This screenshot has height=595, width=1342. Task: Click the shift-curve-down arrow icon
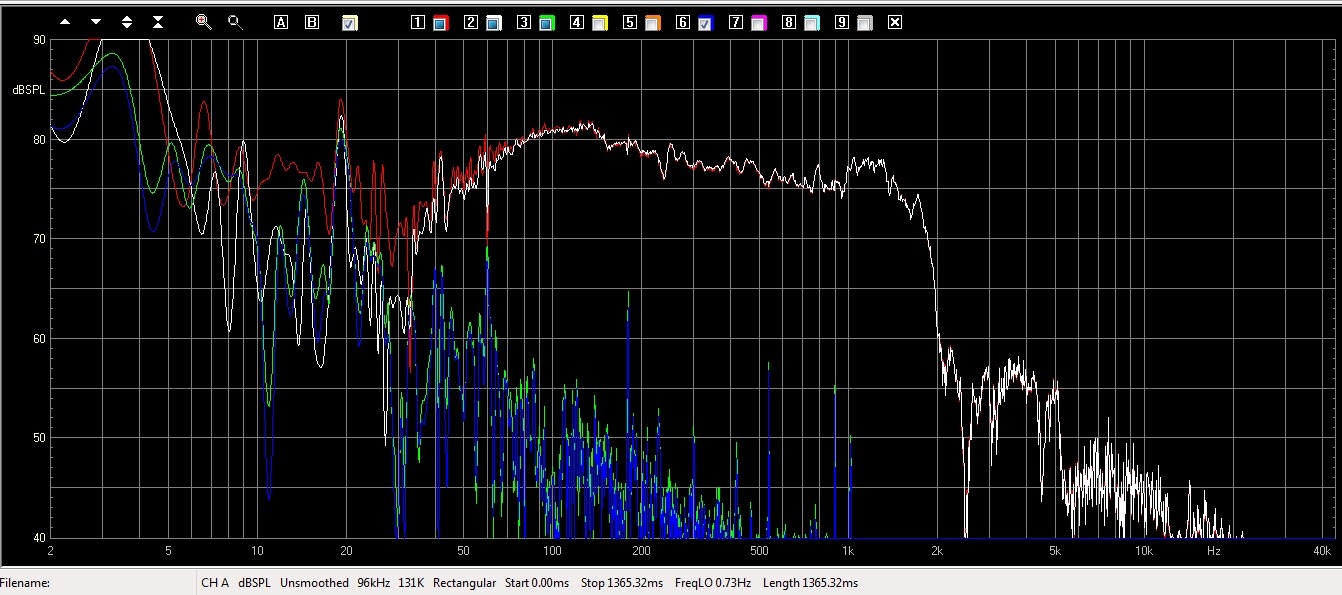pos(96,22)
